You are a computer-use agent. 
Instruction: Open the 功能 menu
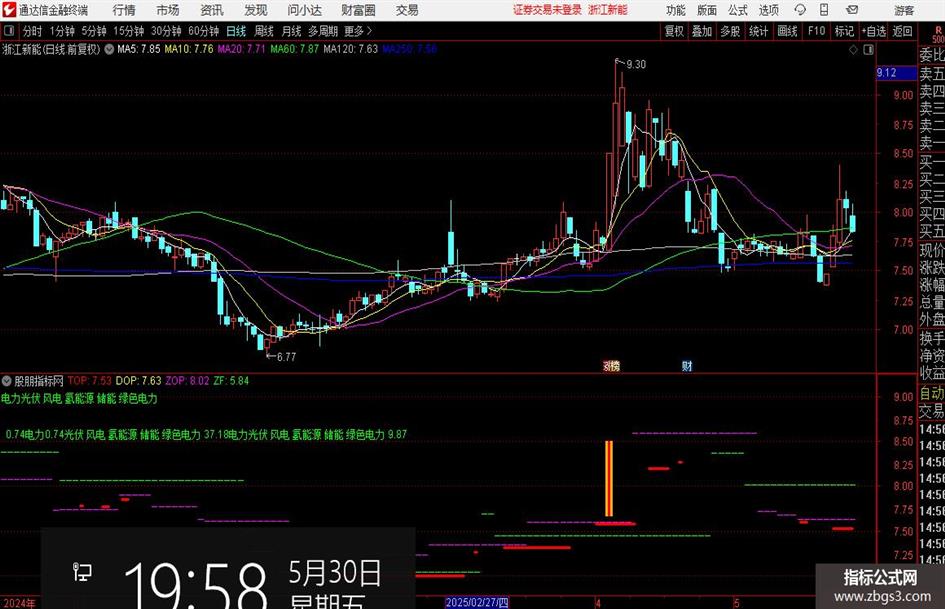click(676, 10)
